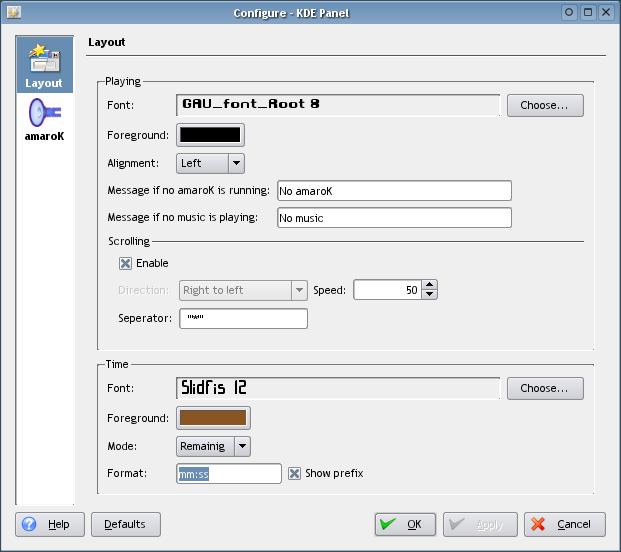Click the GAU_font_Root 8 font preview
This screenshot has width=621, height=552.
tap(338, 105)
